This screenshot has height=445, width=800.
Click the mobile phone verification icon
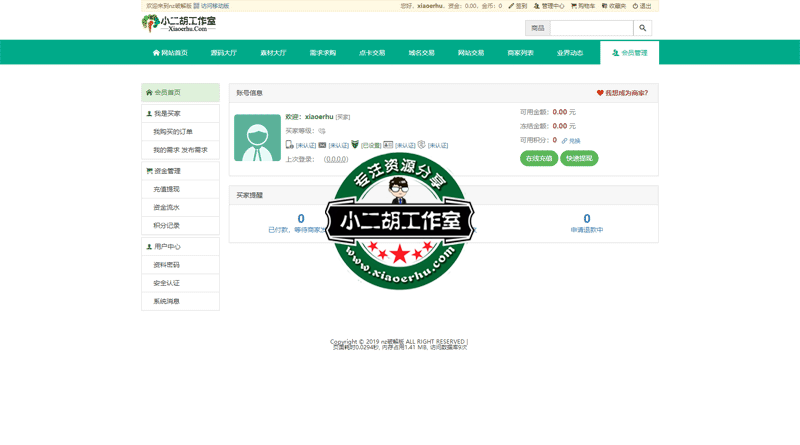(290, 145)
